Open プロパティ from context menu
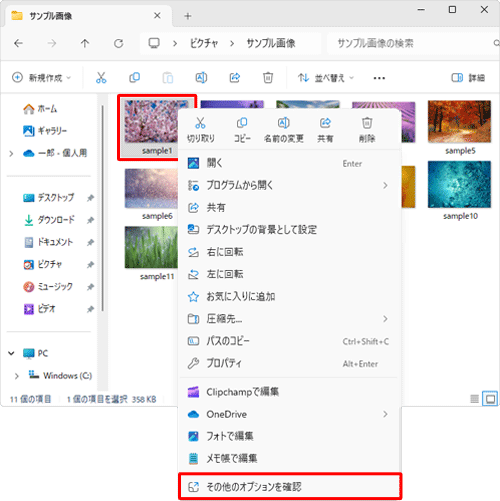500x501 pixels. pos(290,363)
